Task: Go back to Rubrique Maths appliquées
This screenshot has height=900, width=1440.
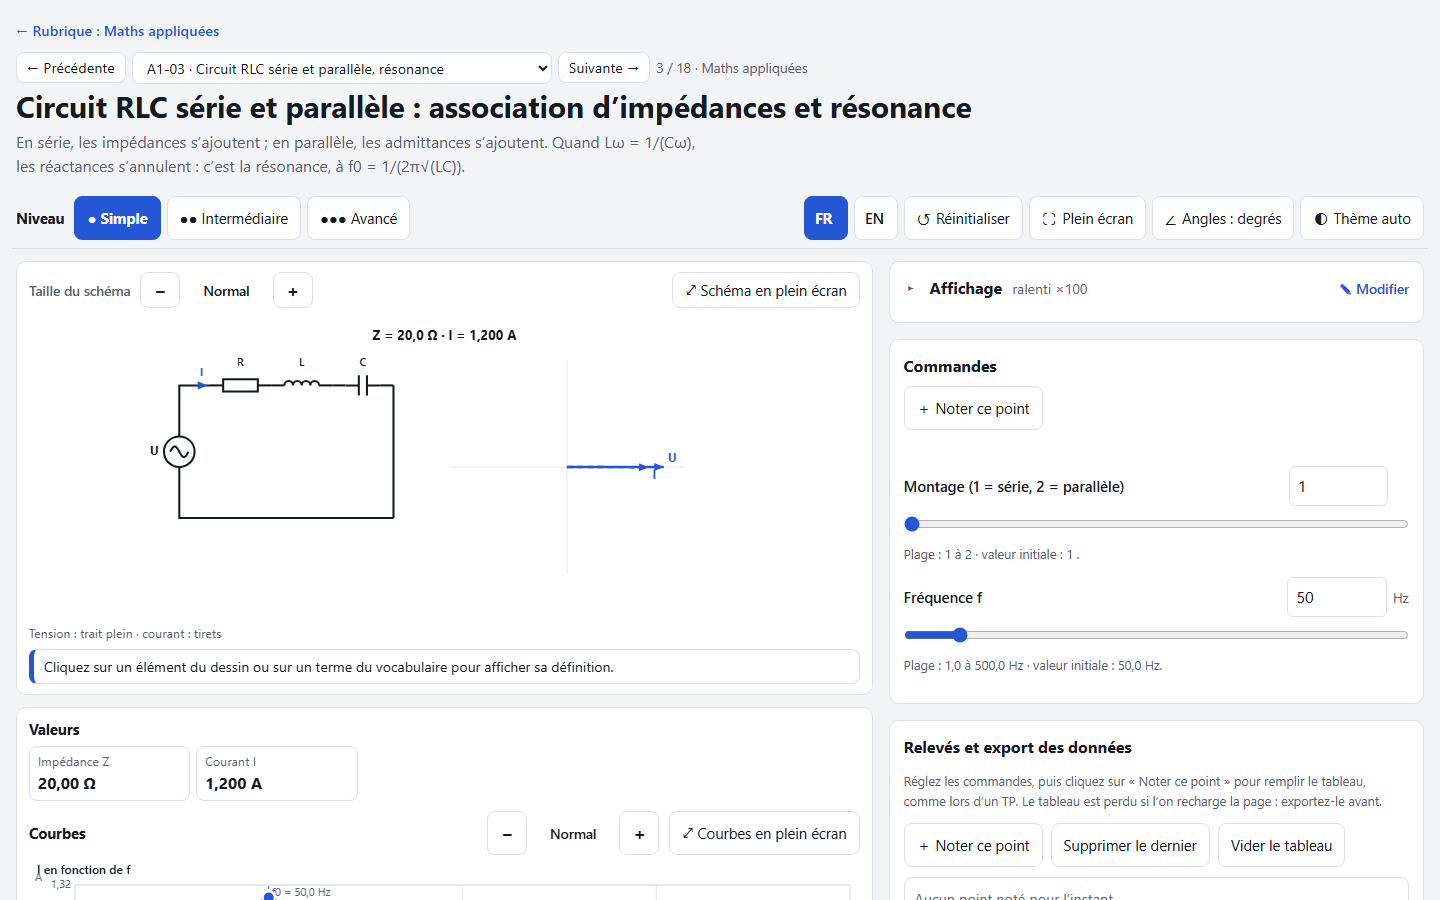Action: [117, 31]
